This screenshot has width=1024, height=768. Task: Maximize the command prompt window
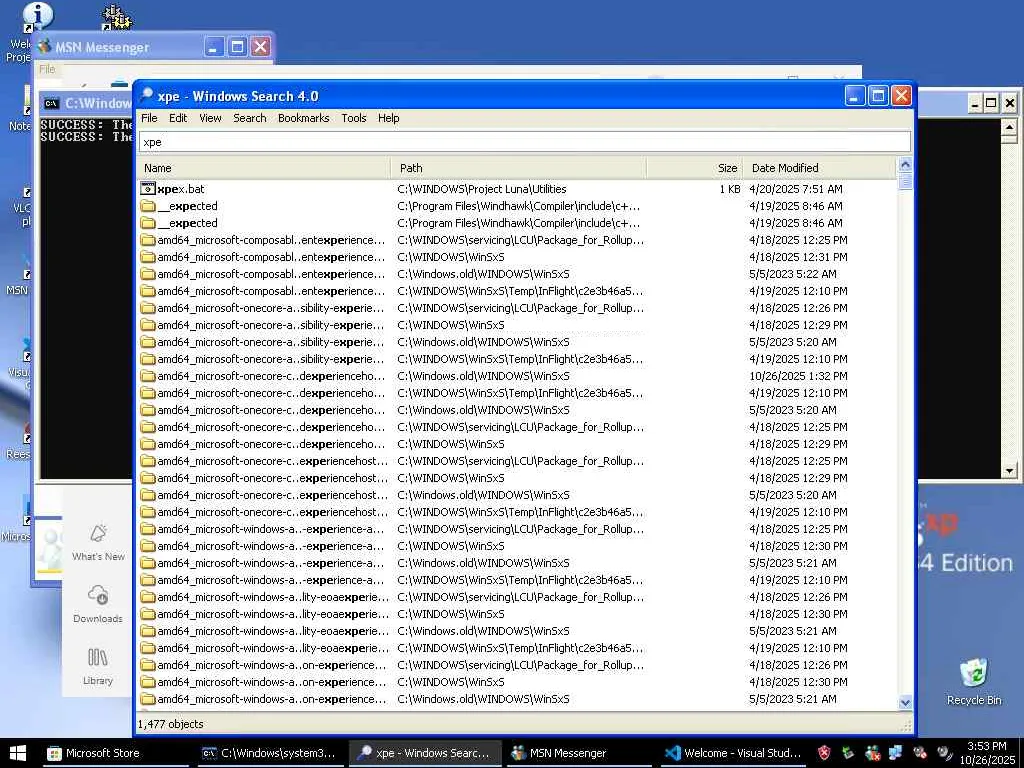[991, 103]
